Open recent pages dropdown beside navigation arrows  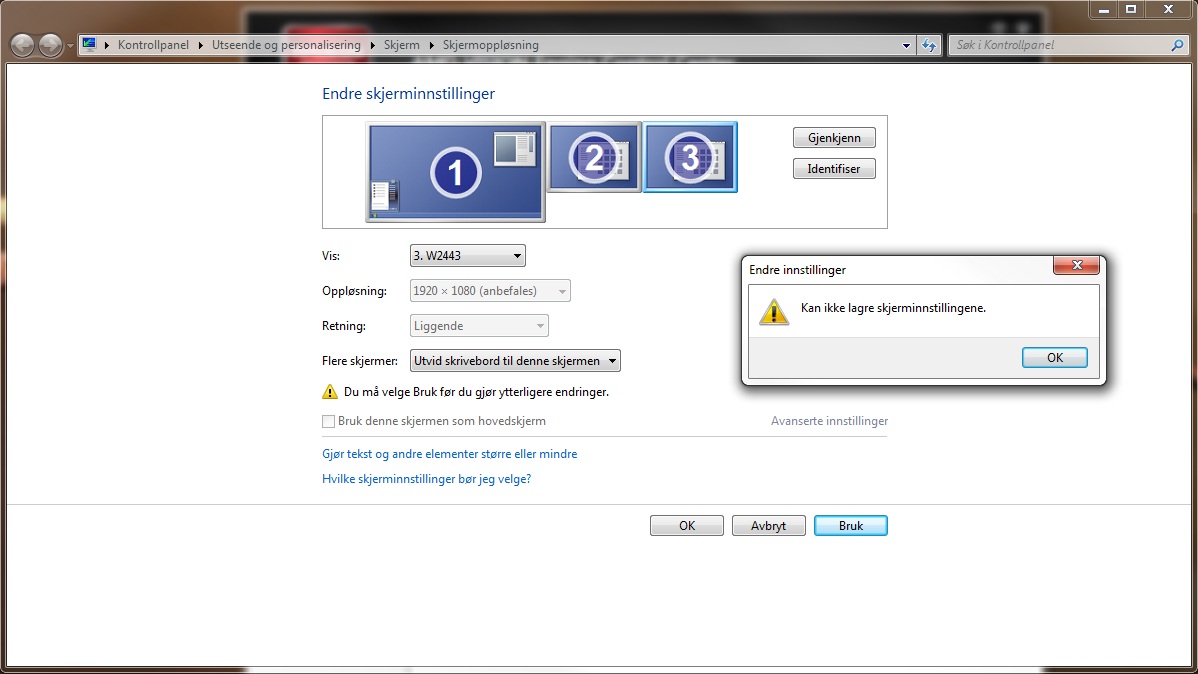(70, 46)
